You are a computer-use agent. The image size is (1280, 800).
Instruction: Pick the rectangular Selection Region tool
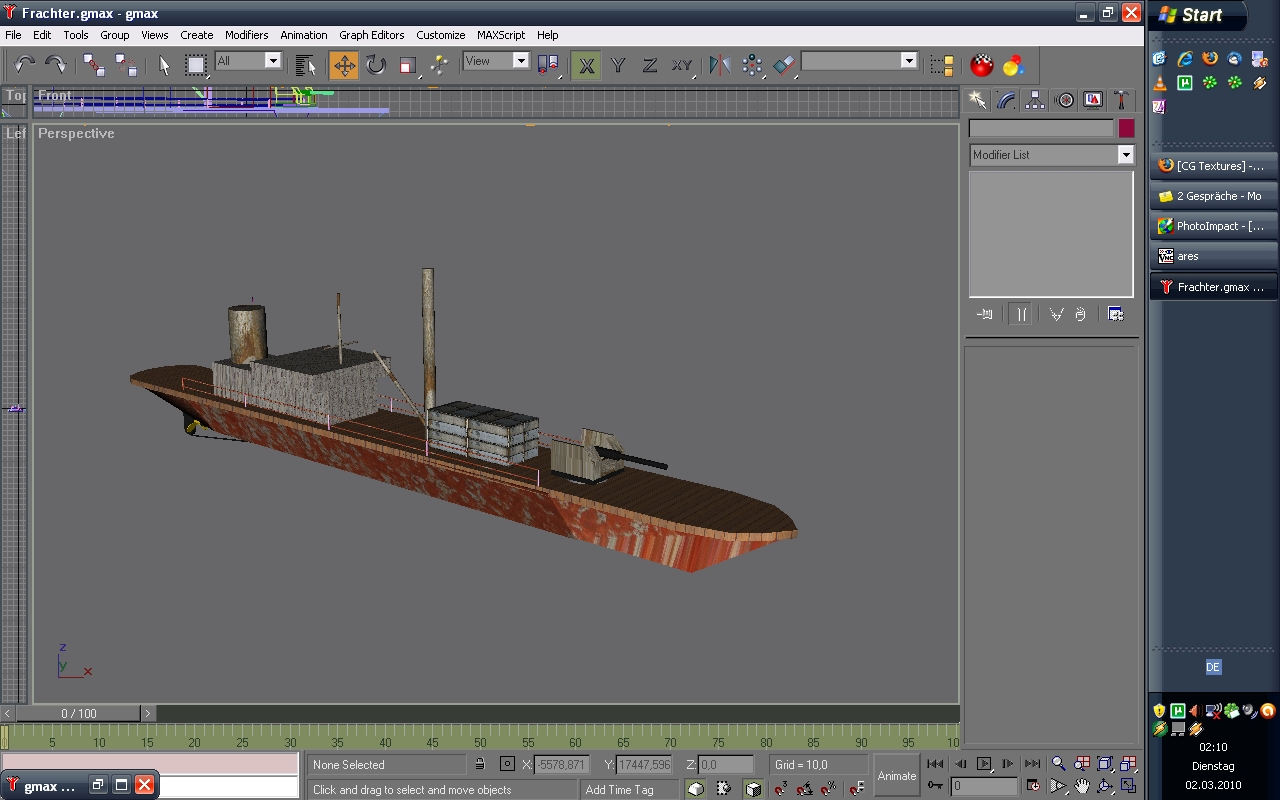tap(196, 66)
